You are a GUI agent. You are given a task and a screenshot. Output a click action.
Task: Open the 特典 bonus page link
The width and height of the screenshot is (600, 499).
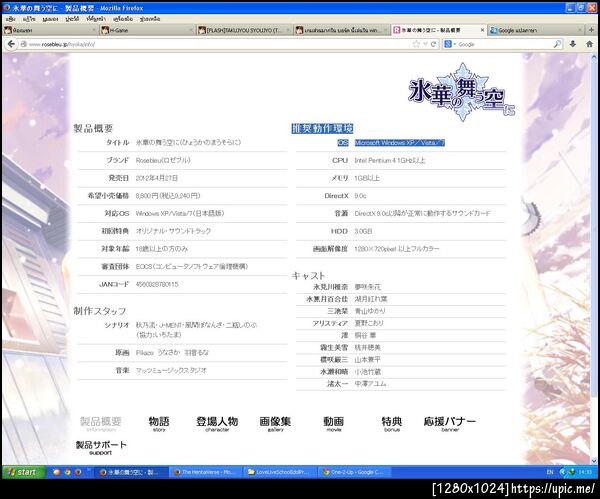tap(391, 424)
